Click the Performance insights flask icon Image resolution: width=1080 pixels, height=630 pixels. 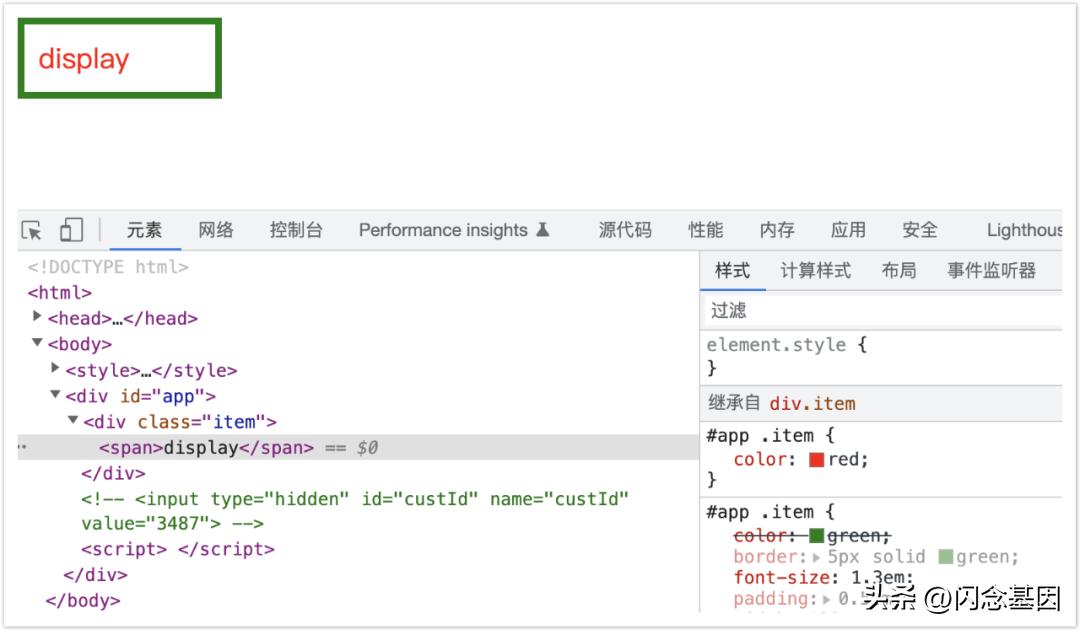tap(543, 229)
